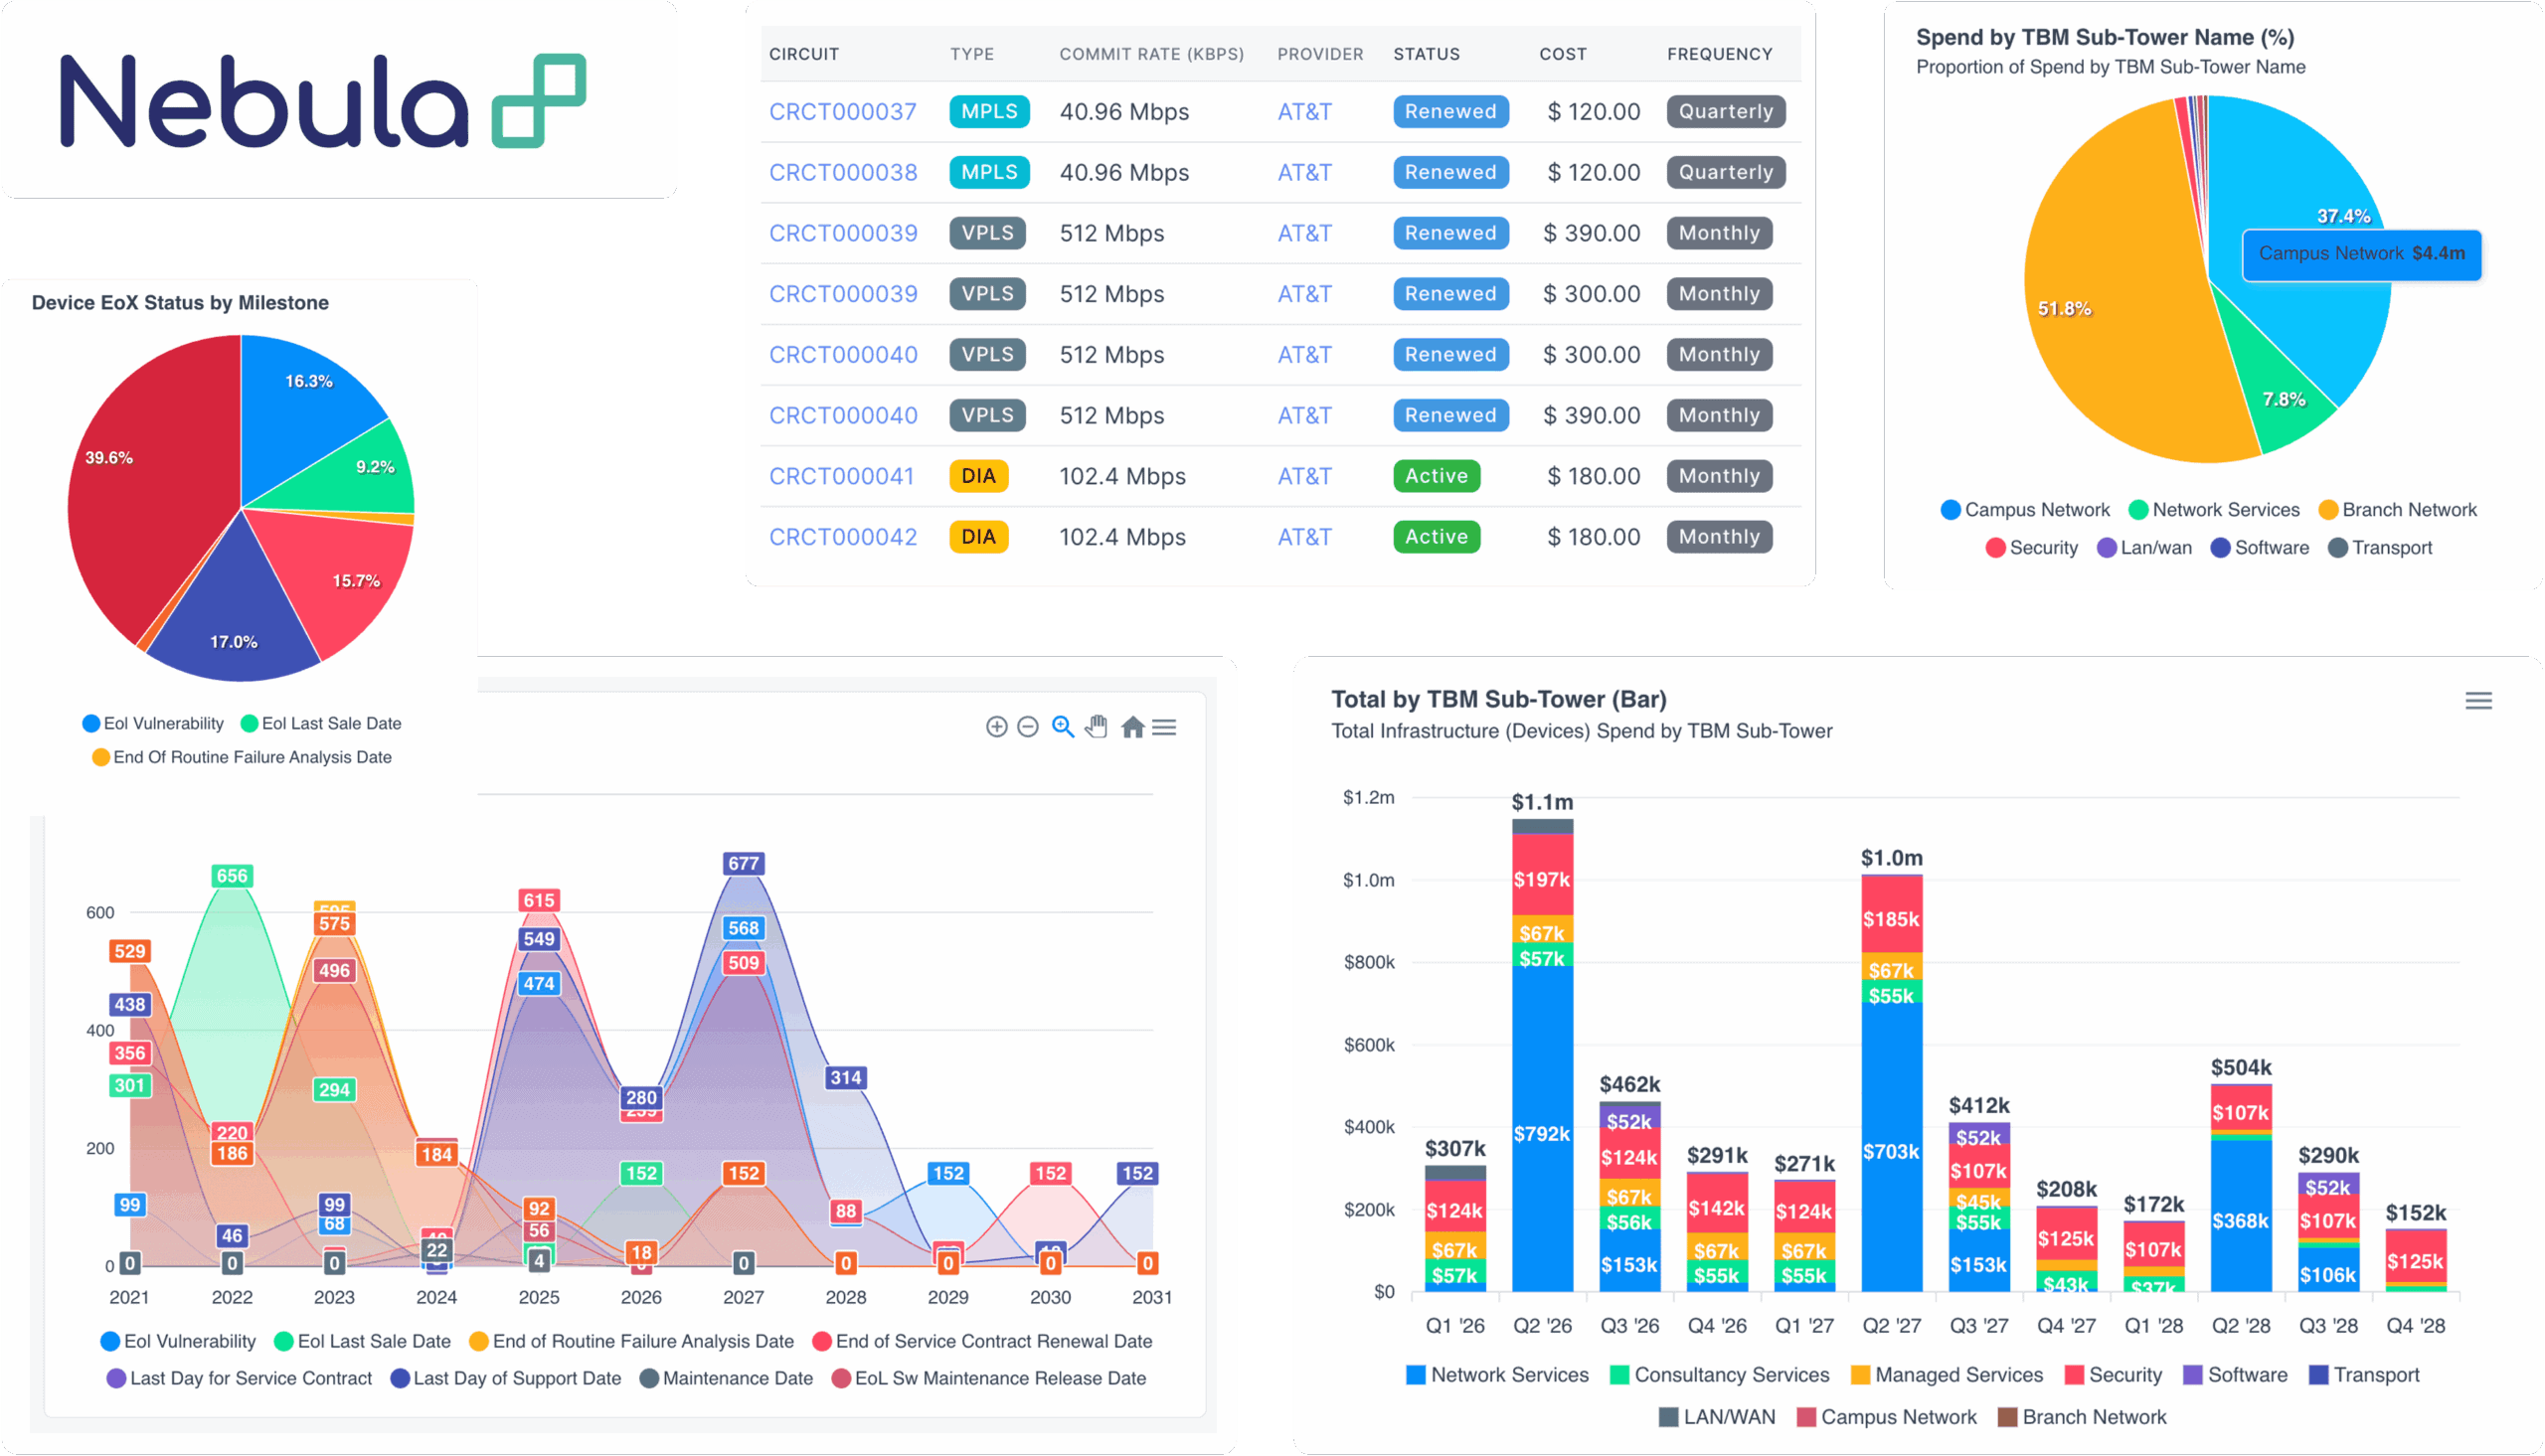
Task: Click the zoom in plus icon on area chart
Action: [x=996, y=727]
